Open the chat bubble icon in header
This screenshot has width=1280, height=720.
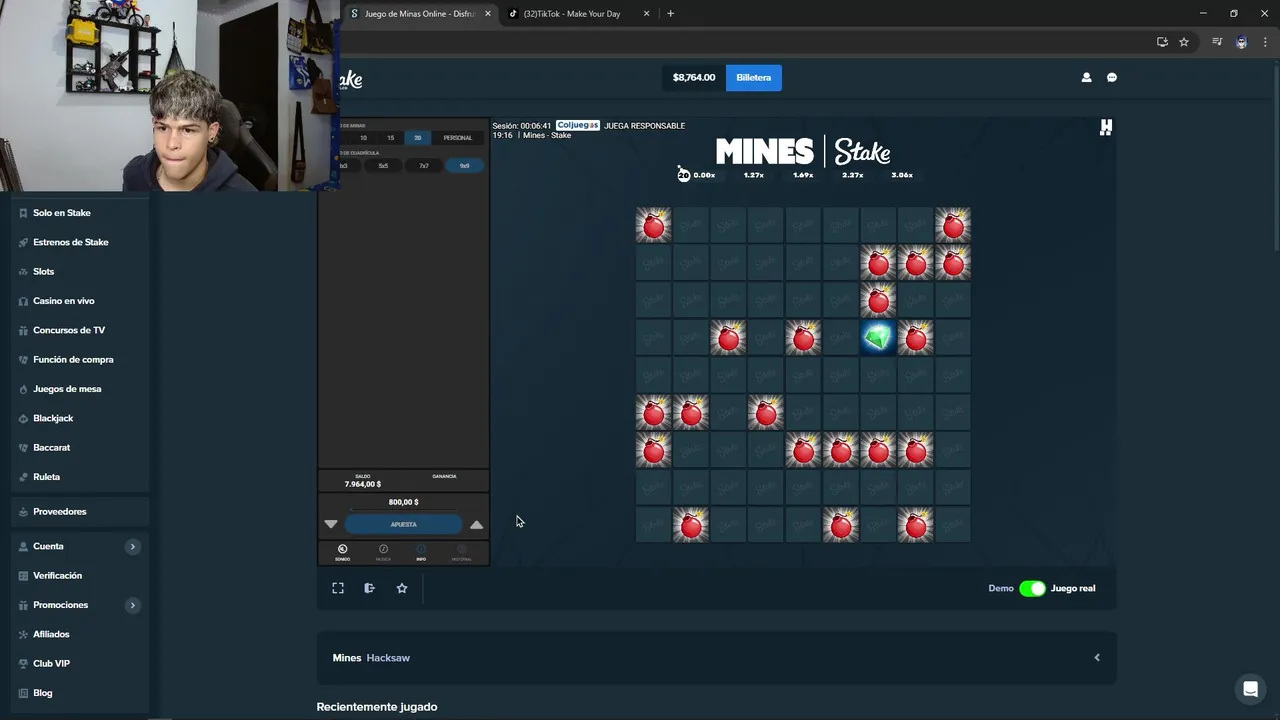click(1112, 77)
